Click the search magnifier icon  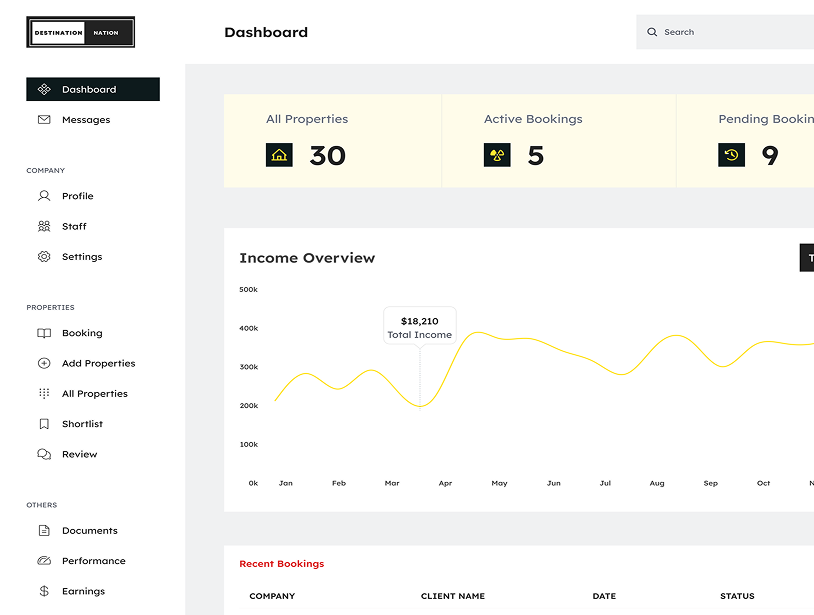(653, 32)
